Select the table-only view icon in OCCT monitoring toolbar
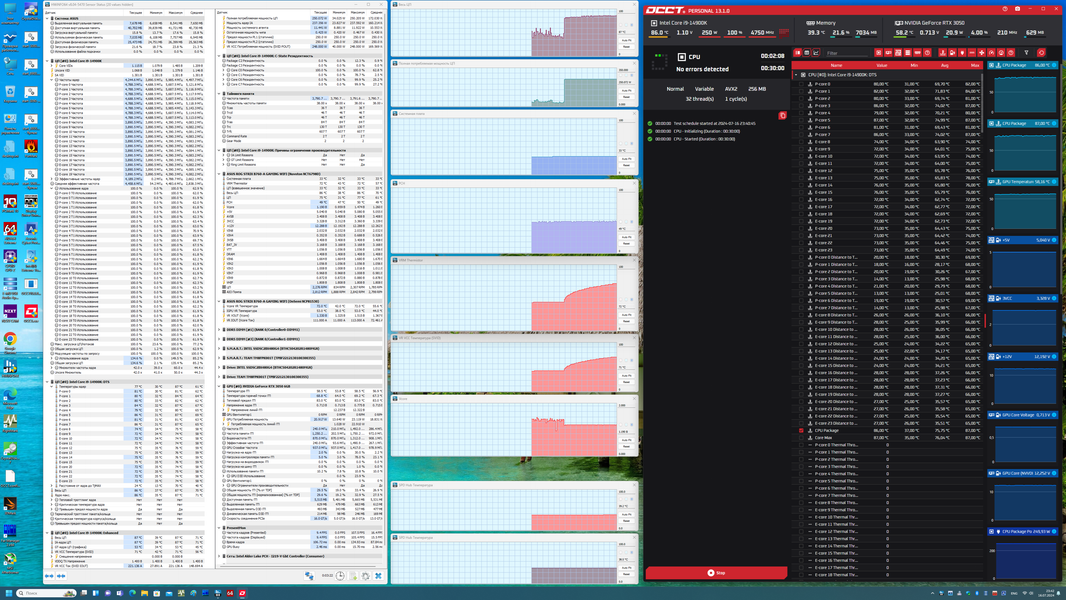 click(807, 52)
